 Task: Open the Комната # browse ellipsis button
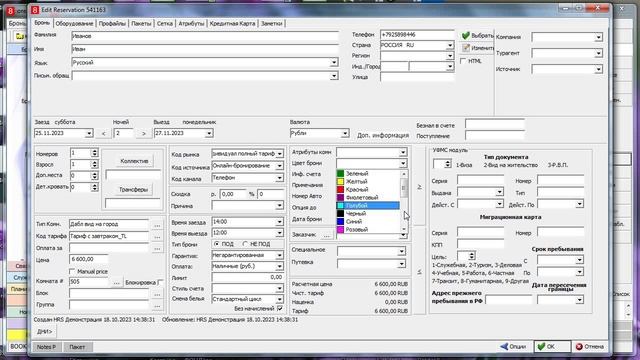(116, 282)
